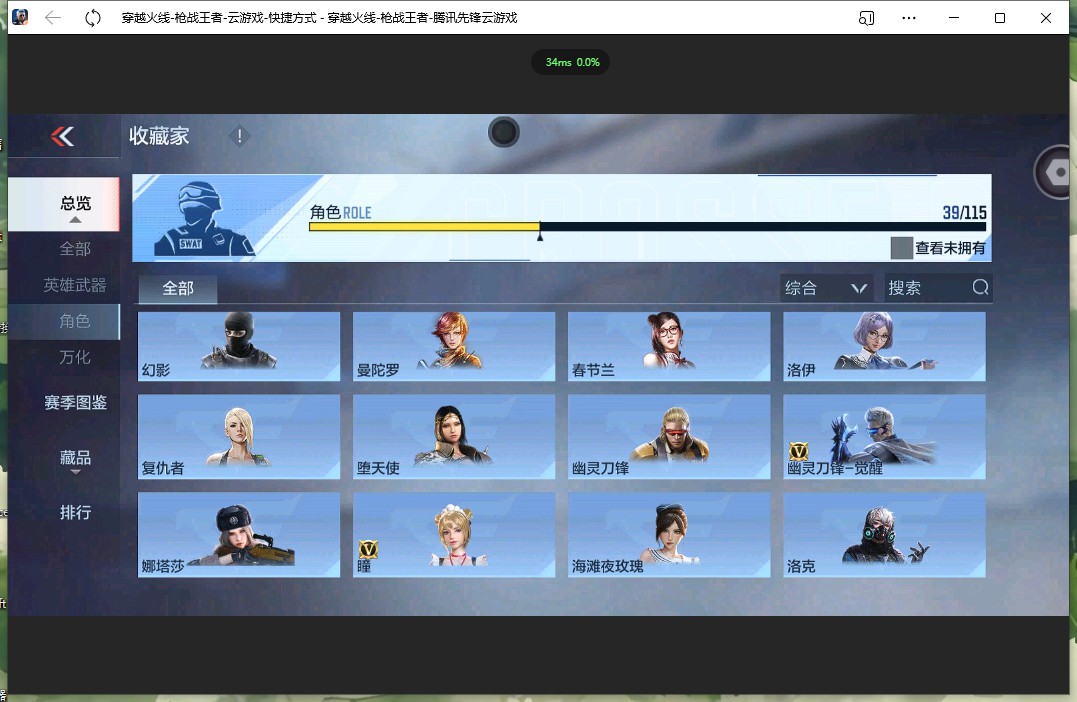Open the three-dots more options menu
Image resolution: width=1077 pixels, height=702 pixels.
(x=909, y=18)
